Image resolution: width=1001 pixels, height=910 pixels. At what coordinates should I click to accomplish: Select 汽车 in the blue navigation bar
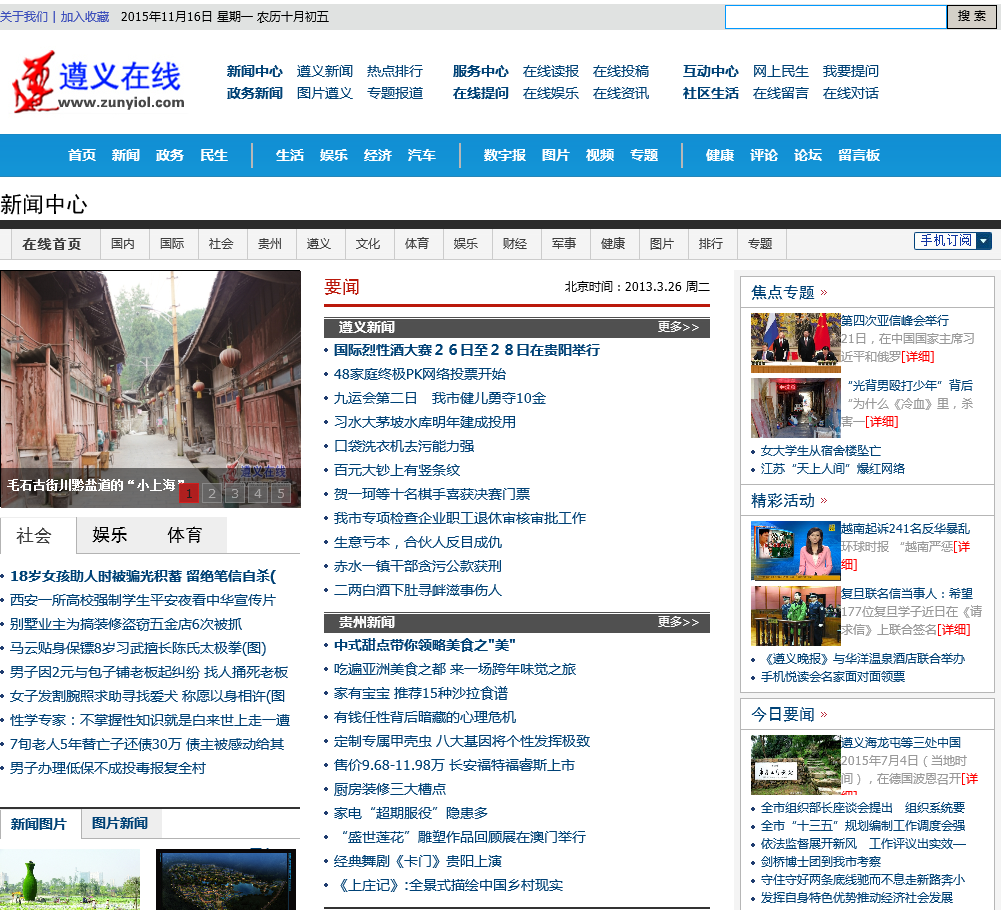[x=422, y=155]
